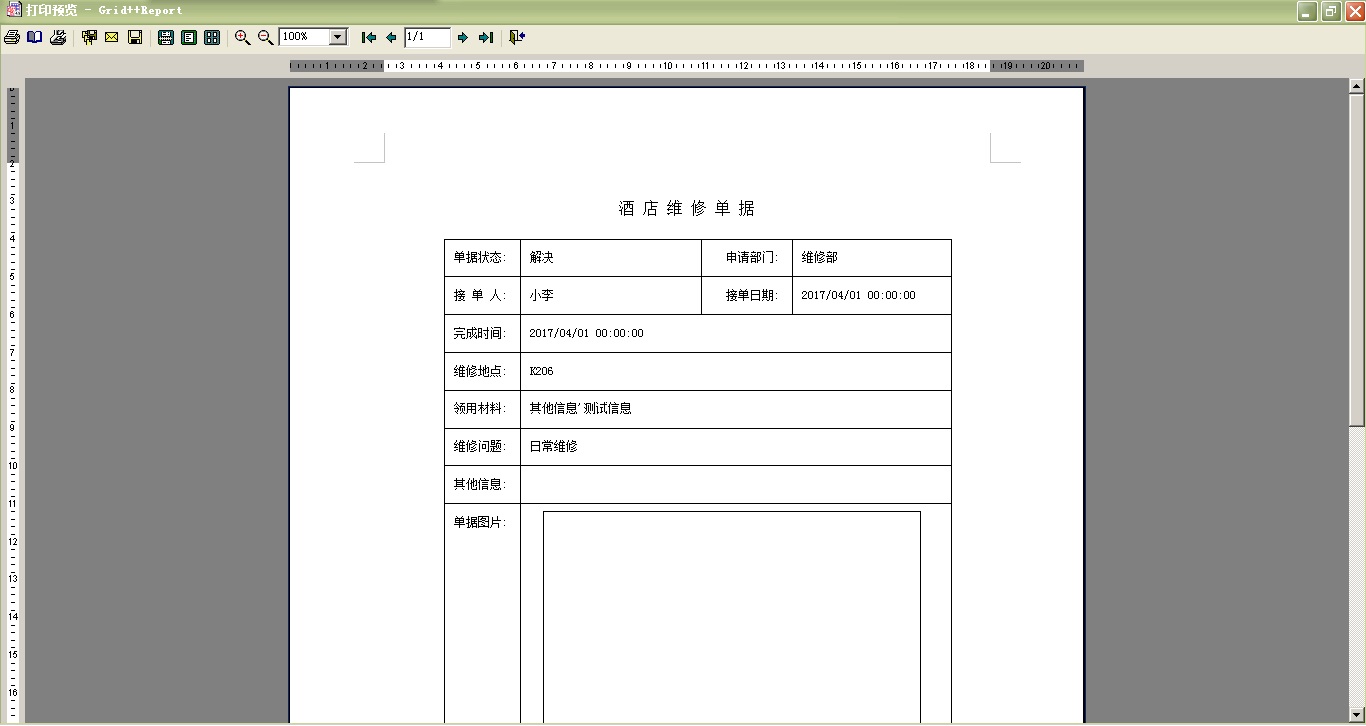1366x726 pixels.
Task: Click the Grid++Report app icon in title bar
Action: [x=13, y=10]
